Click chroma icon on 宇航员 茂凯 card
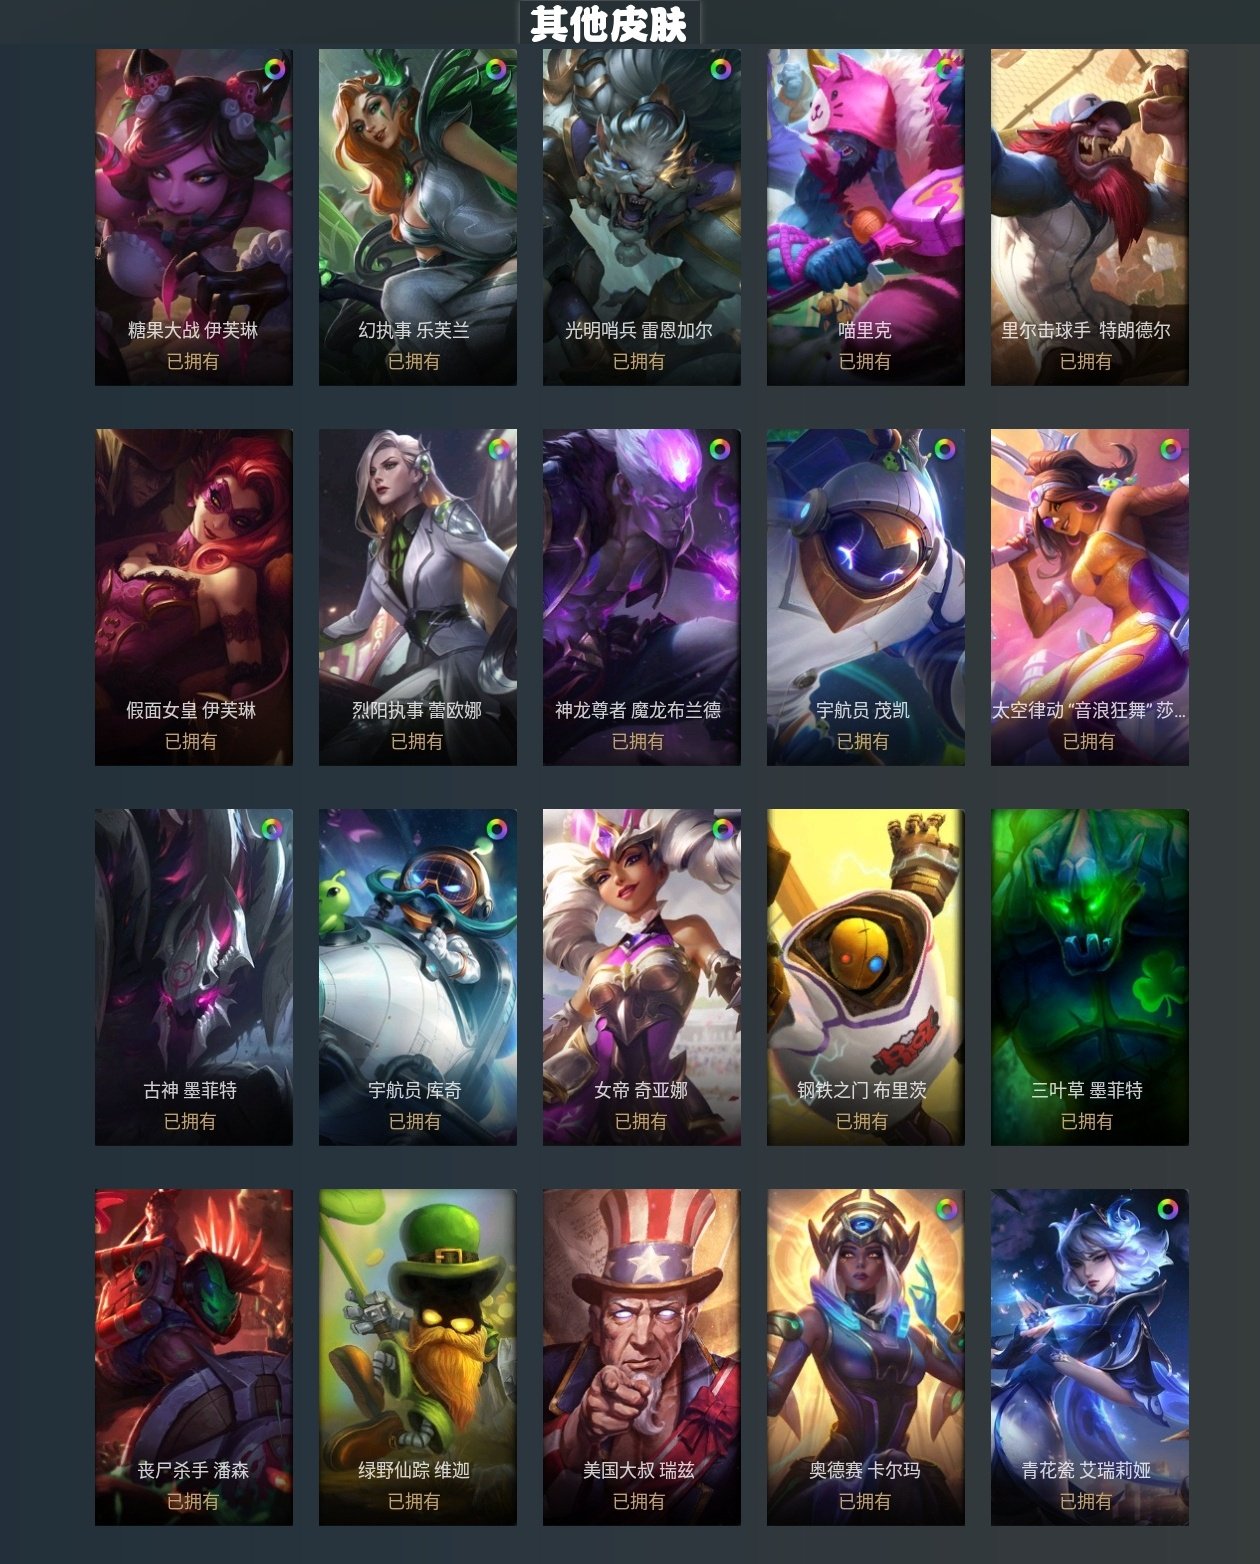Image resolution: width=1260 pixels, height=1564 pixels. coord(944,449)
